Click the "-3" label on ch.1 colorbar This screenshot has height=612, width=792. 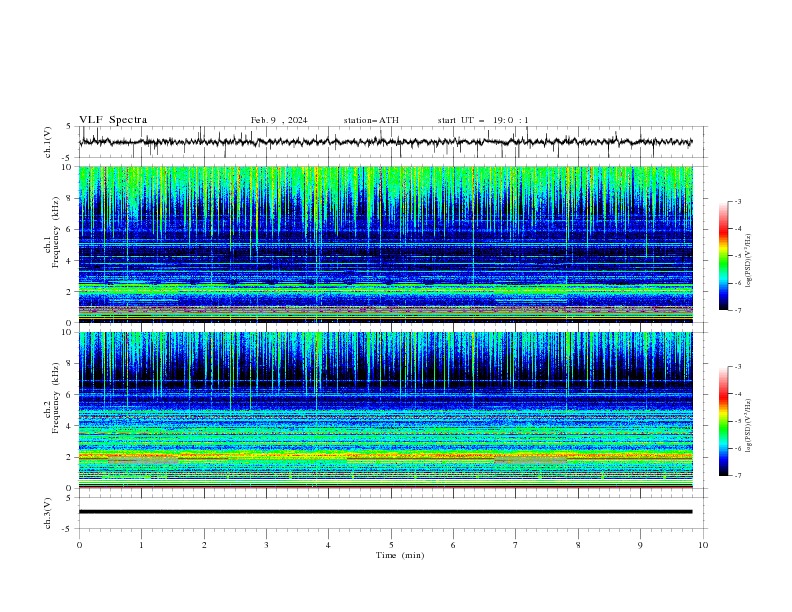pos(738,201)
